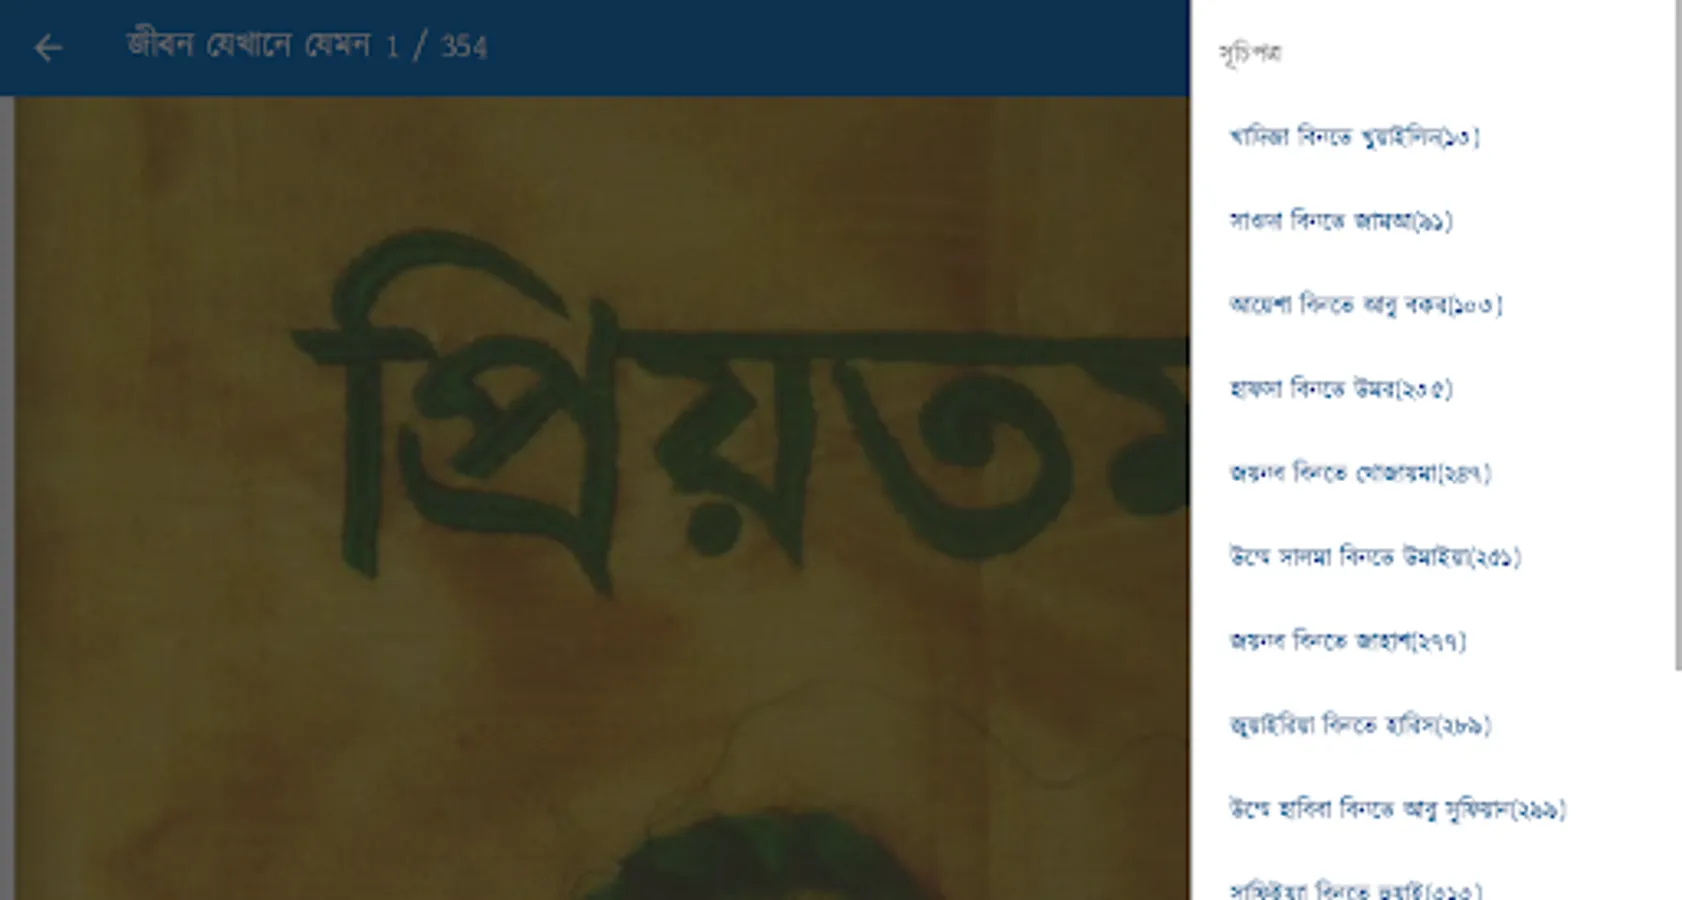This screenshot has width=1682, height=900.
Task: Open হাফসা বিনতে উমর (২৩৫) chapter
Action: [1341, 388]
